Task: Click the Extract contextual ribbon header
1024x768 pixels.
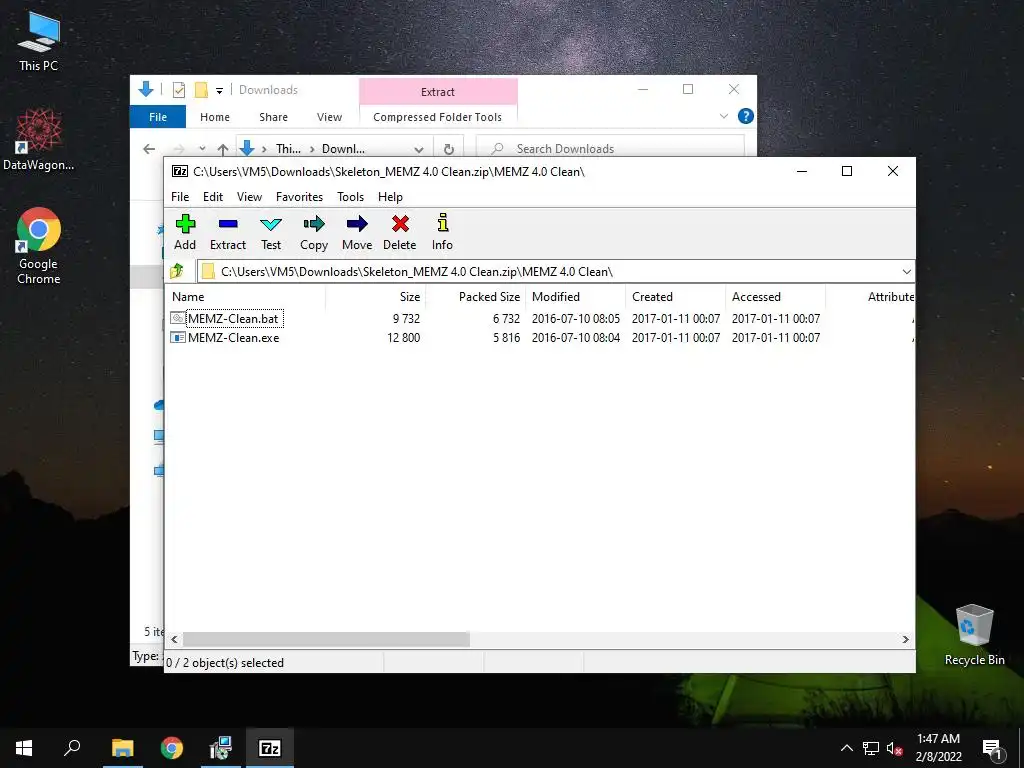Action: click(x=438, y=91)
